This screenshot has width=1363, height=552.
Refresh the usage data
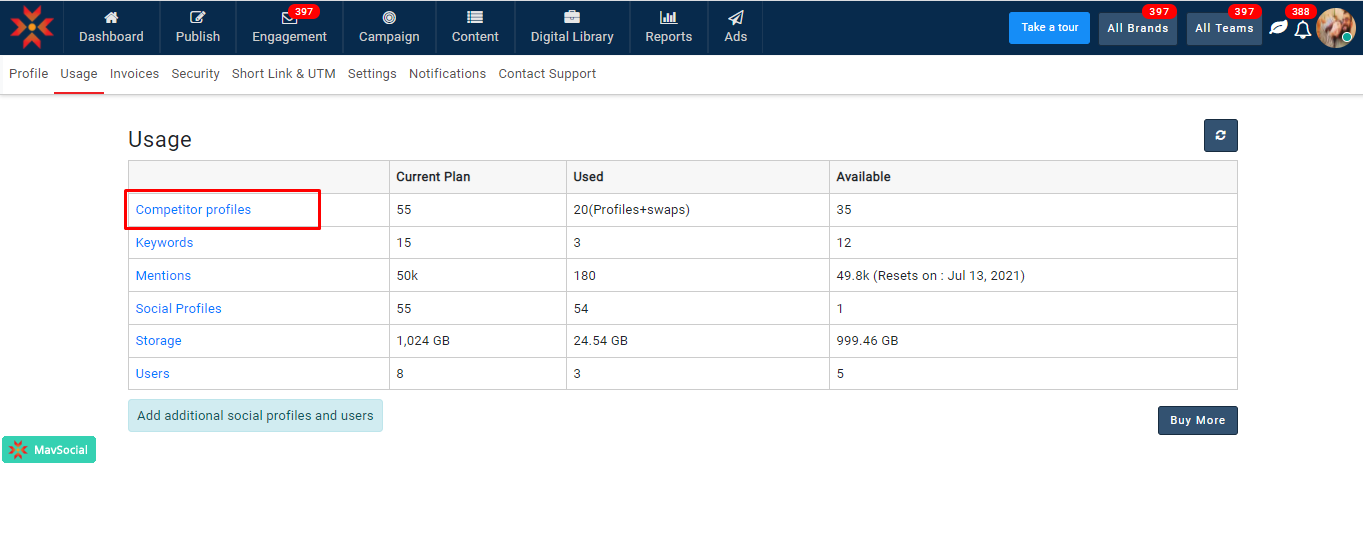[x=1220, y=136]
